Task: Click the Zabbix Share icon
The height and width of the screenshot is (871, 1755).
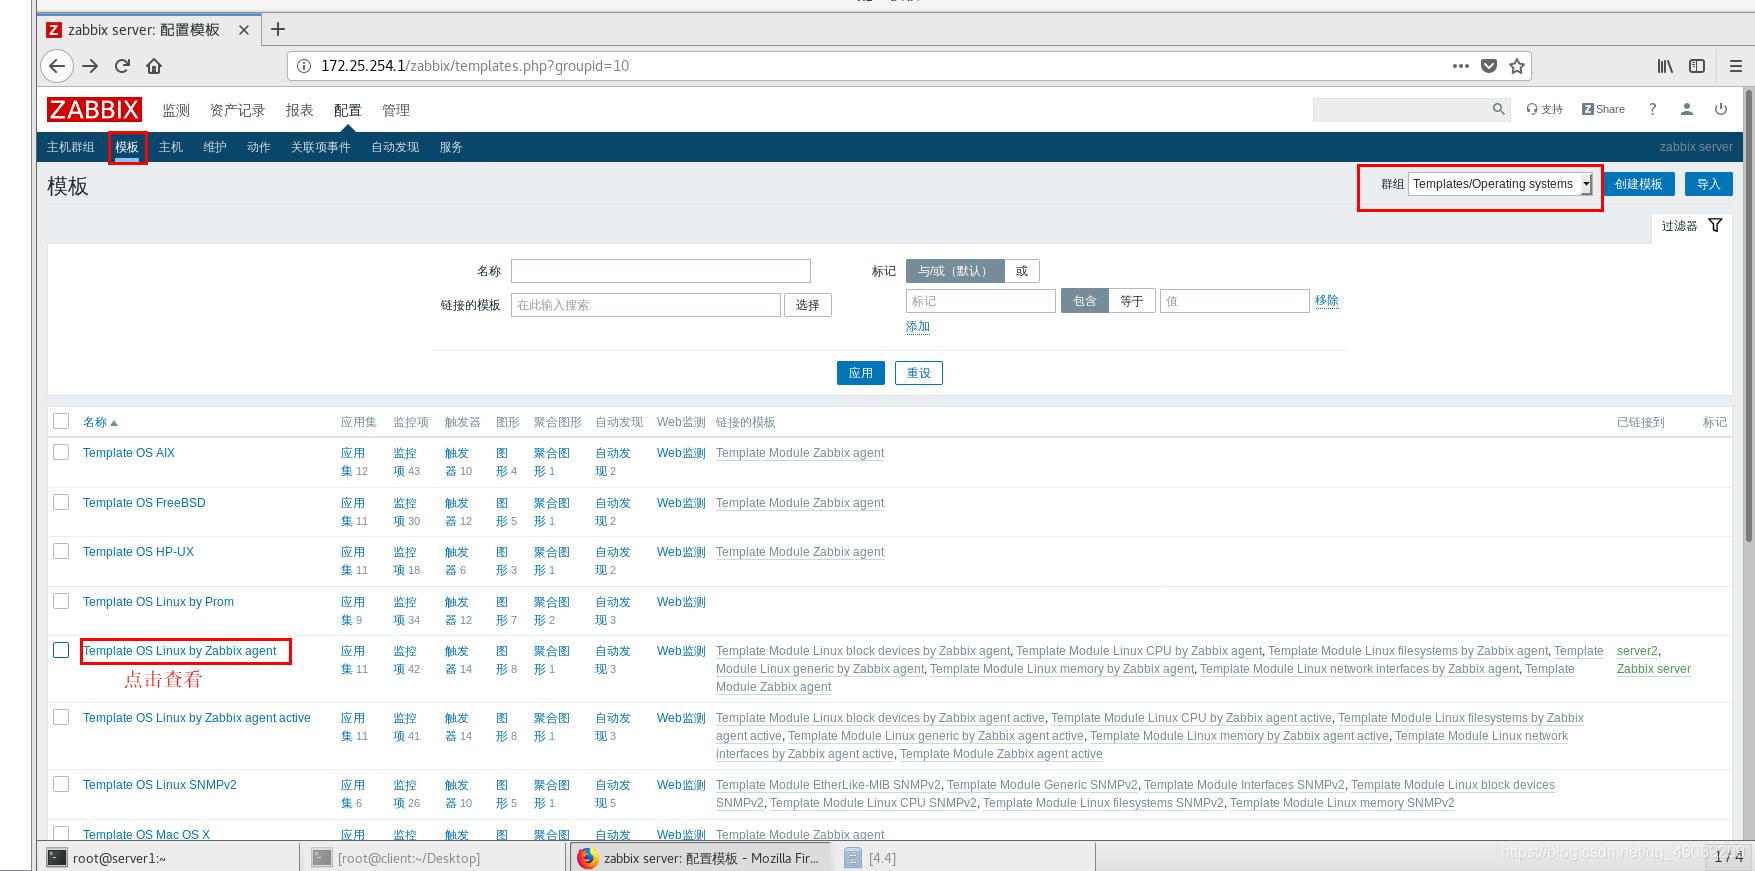Action: coord(1603,109)
